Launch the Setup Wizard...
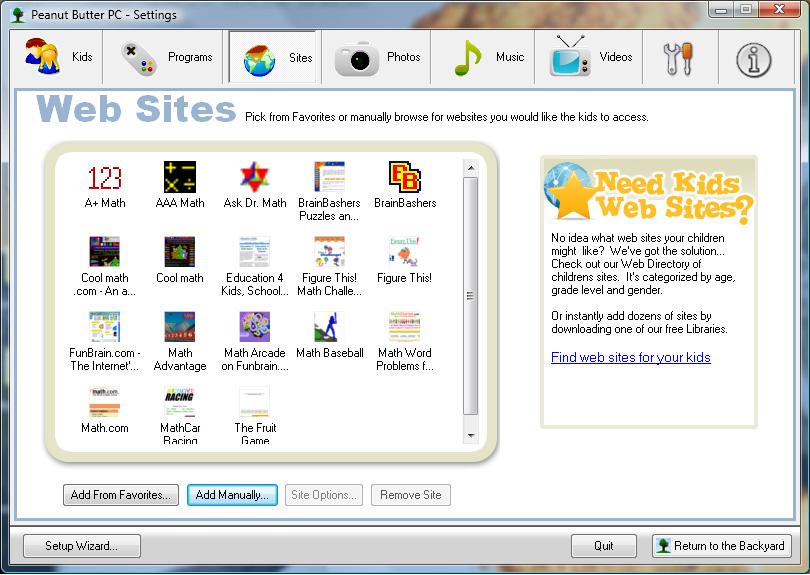The width and height of the screenshot is (810, 575). (x=82, y=546)
